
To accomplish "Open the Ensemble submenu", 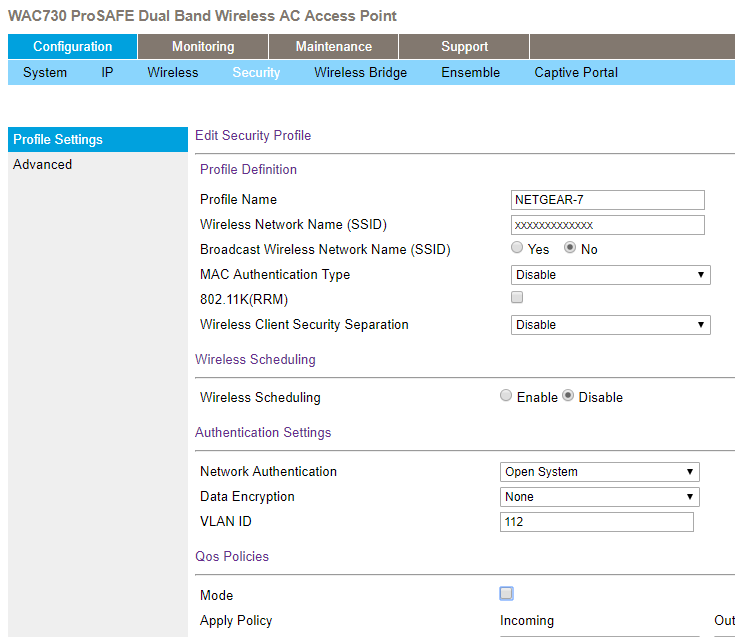I will point(471,73).
